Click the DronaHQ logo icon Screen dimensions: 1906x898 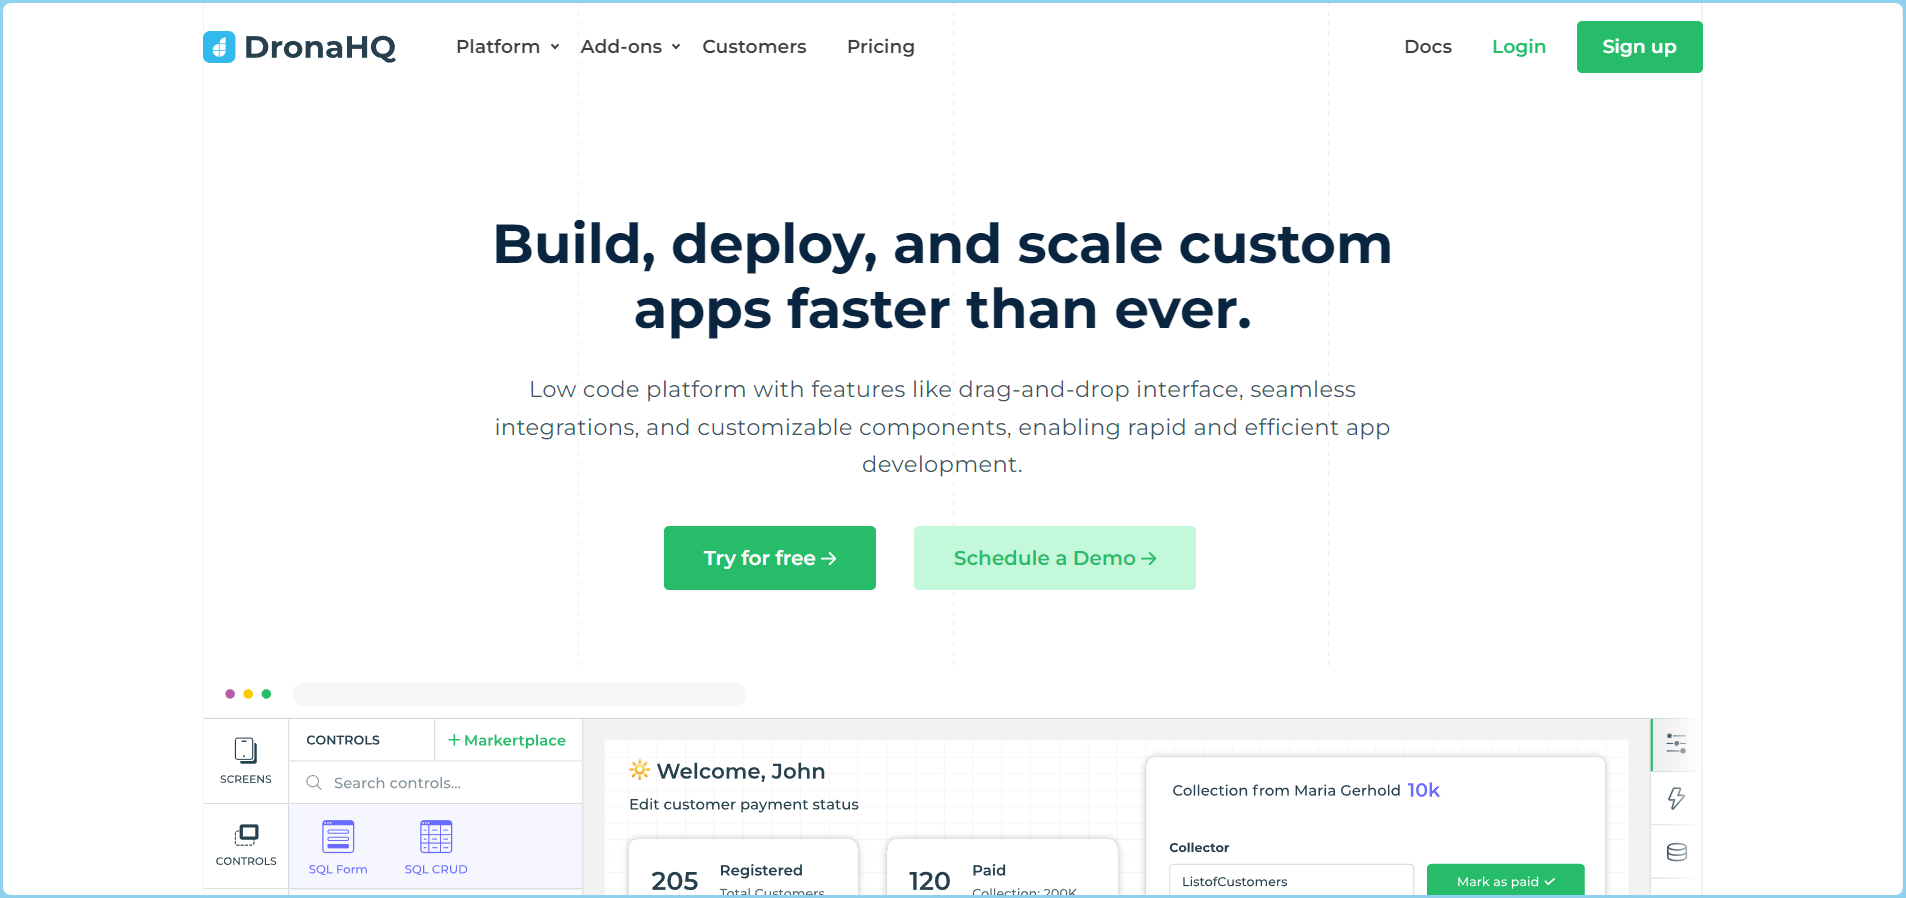point(219,47)
